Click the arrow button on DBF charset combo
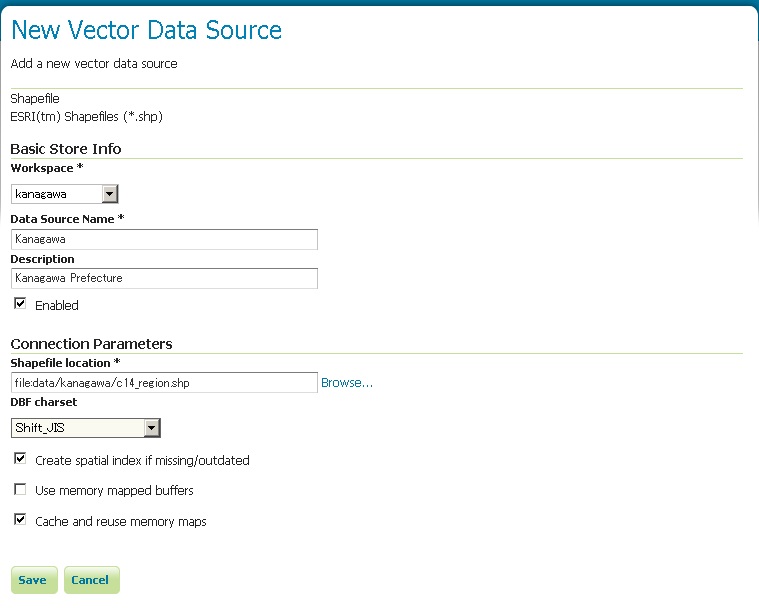 [151, 428]
